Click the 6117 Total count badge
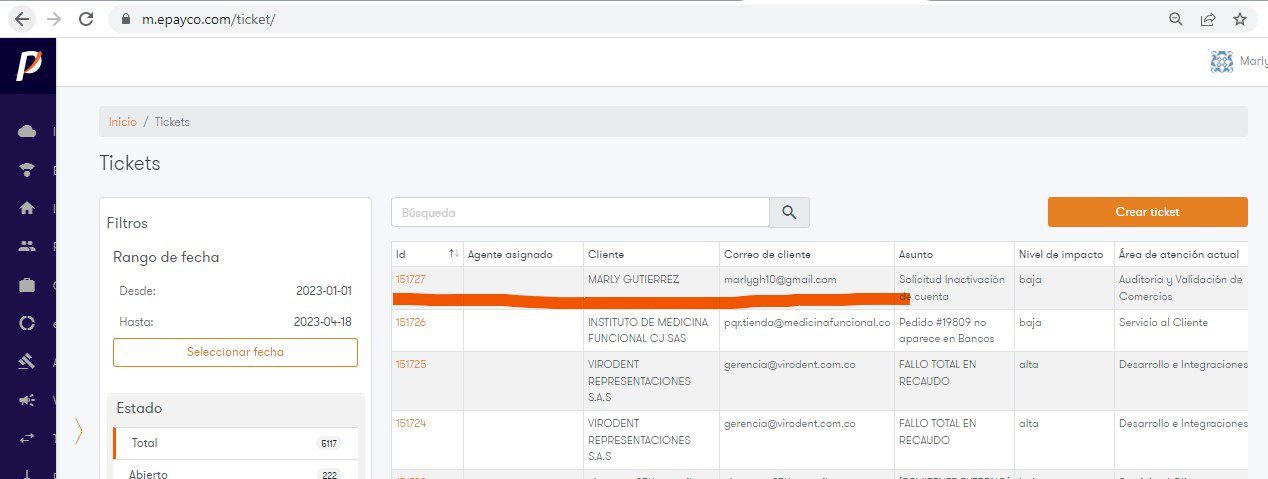Image resolution: width=1268 pixels, height=479 pixels. coord(328,443)
